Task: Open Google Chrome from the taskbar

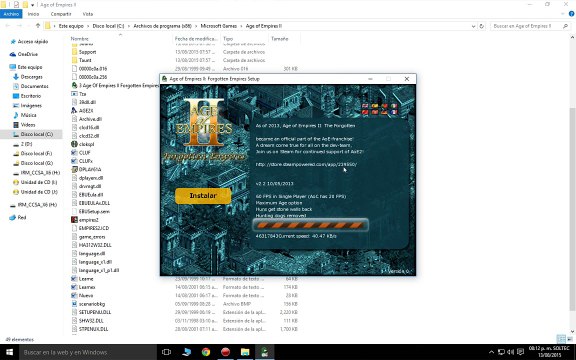Action: [x=206, y=352]
